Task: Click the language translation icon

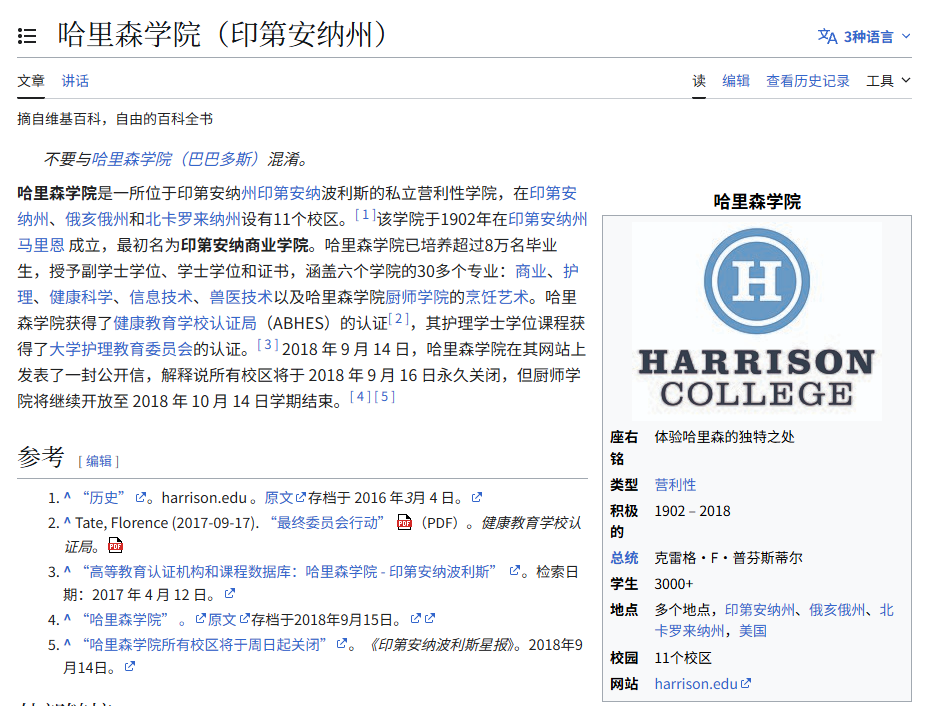Action: [827, 36]
